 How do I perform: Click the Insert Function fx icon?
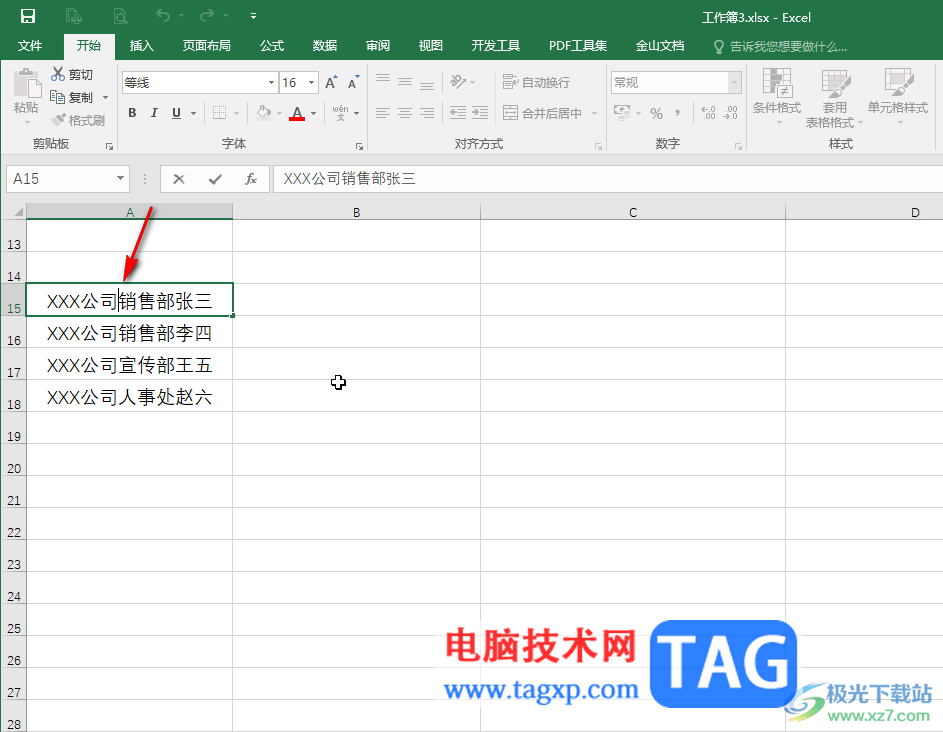(x=251, y=179)
